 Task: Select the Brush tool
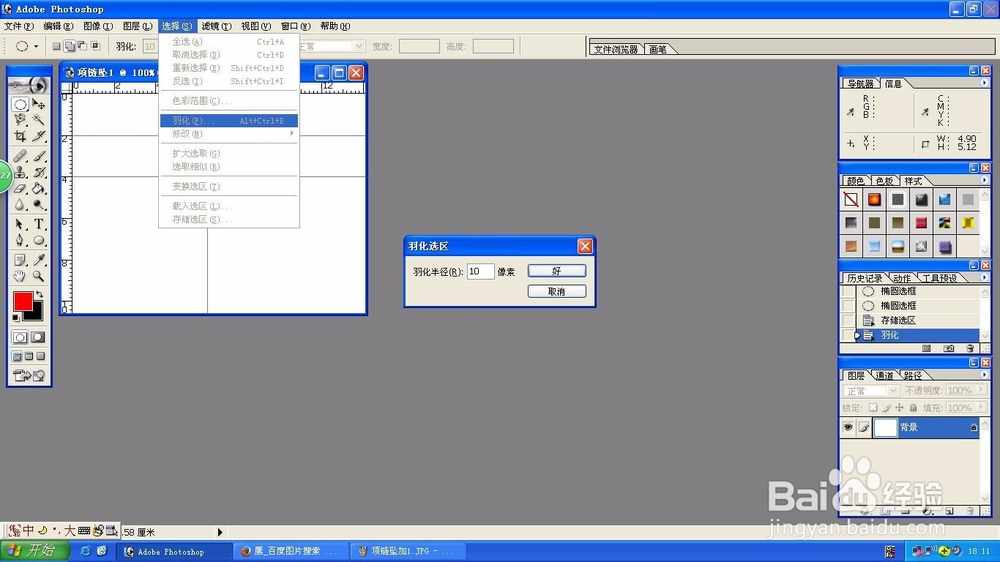(x=39, y=156)
